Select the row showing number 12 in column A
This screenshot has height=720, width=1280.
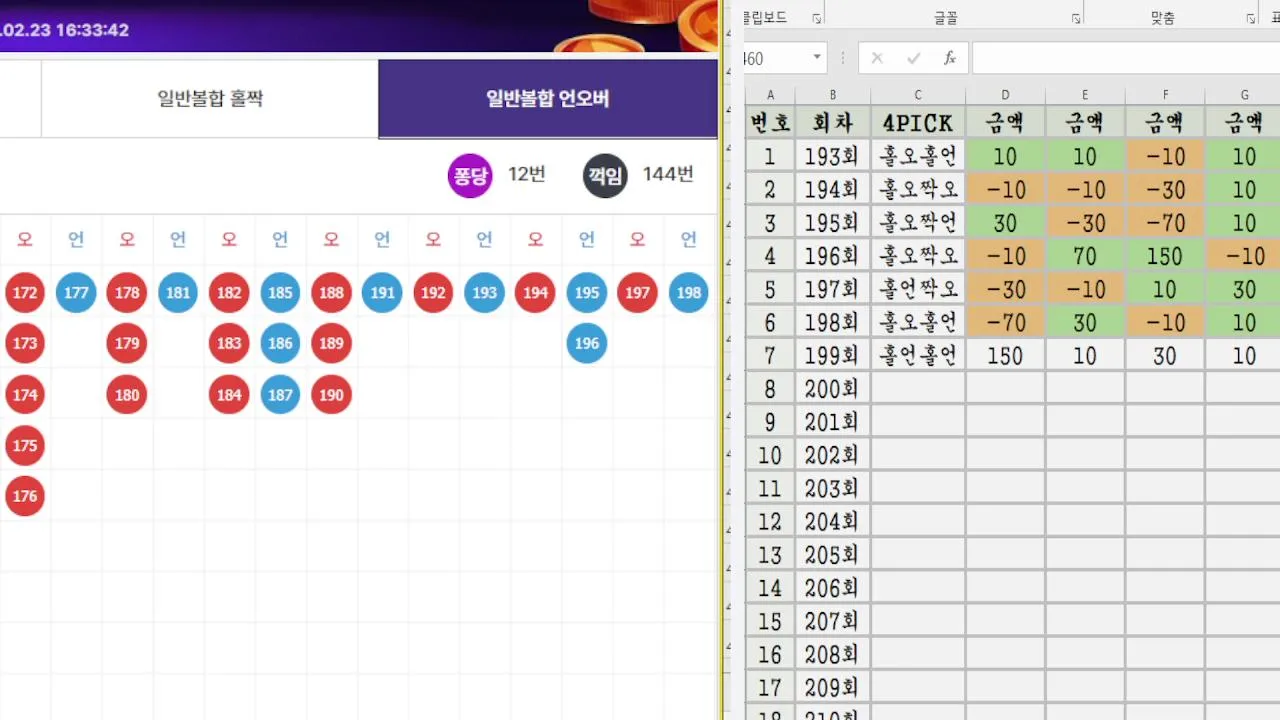pos(770,522)
